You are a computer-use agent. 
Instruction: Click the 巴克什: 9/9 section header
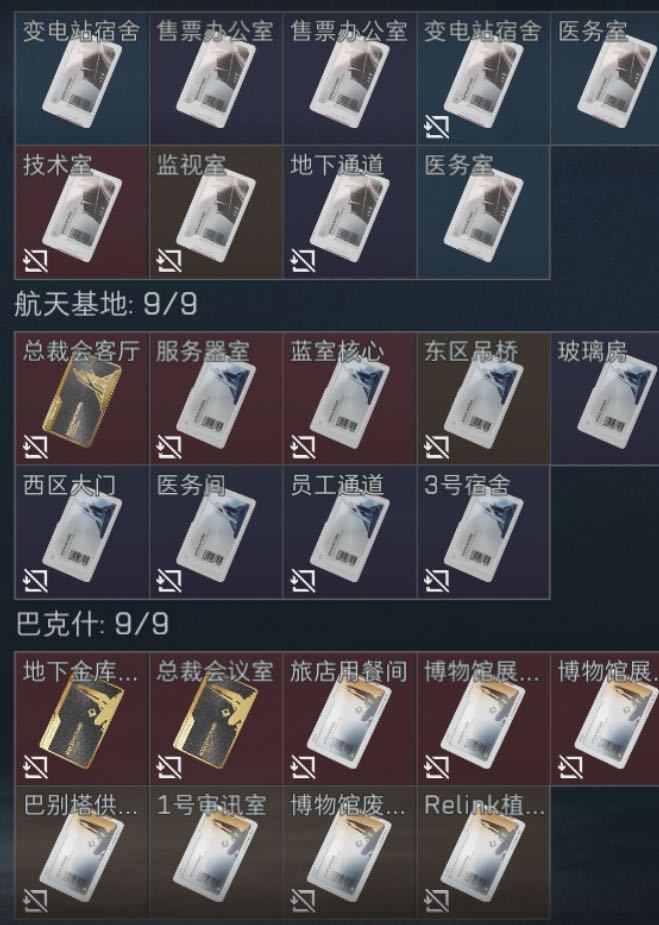[x=92, y=624]
